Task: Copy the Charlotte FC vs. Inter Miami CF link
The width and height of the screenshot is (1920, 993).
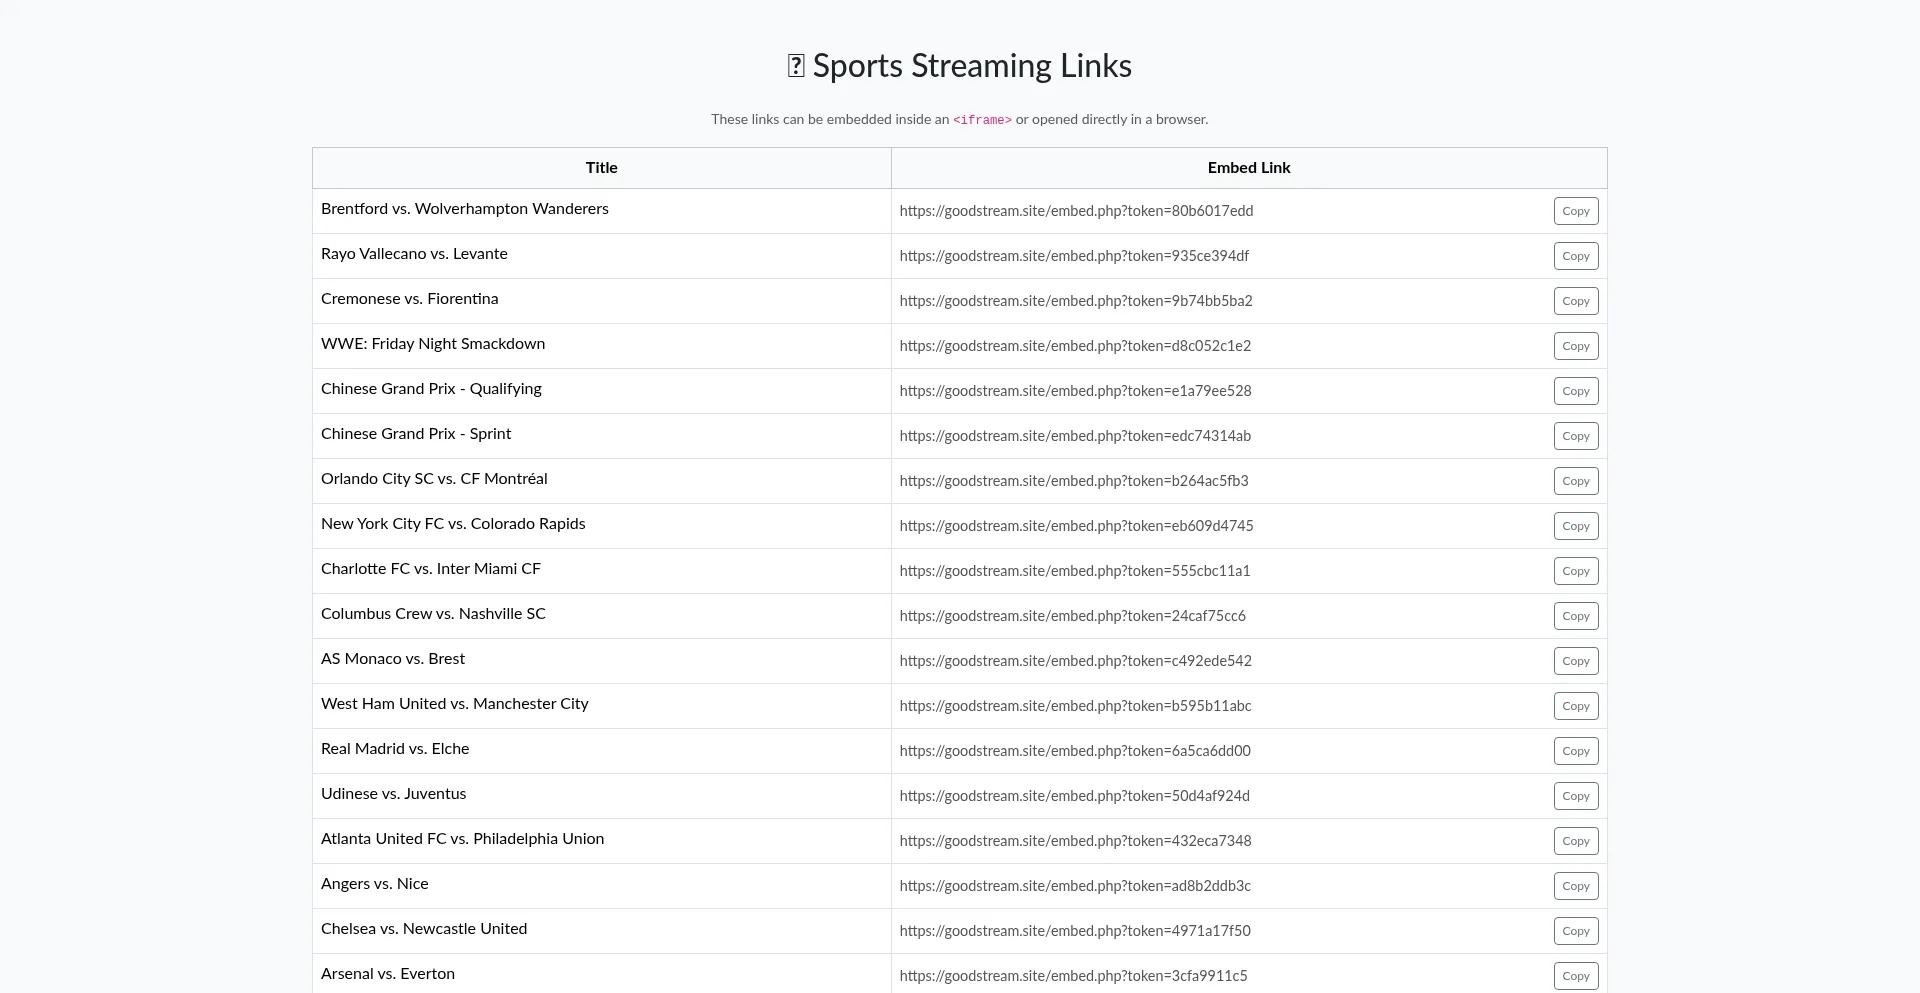Action: tap(1576, 571)
